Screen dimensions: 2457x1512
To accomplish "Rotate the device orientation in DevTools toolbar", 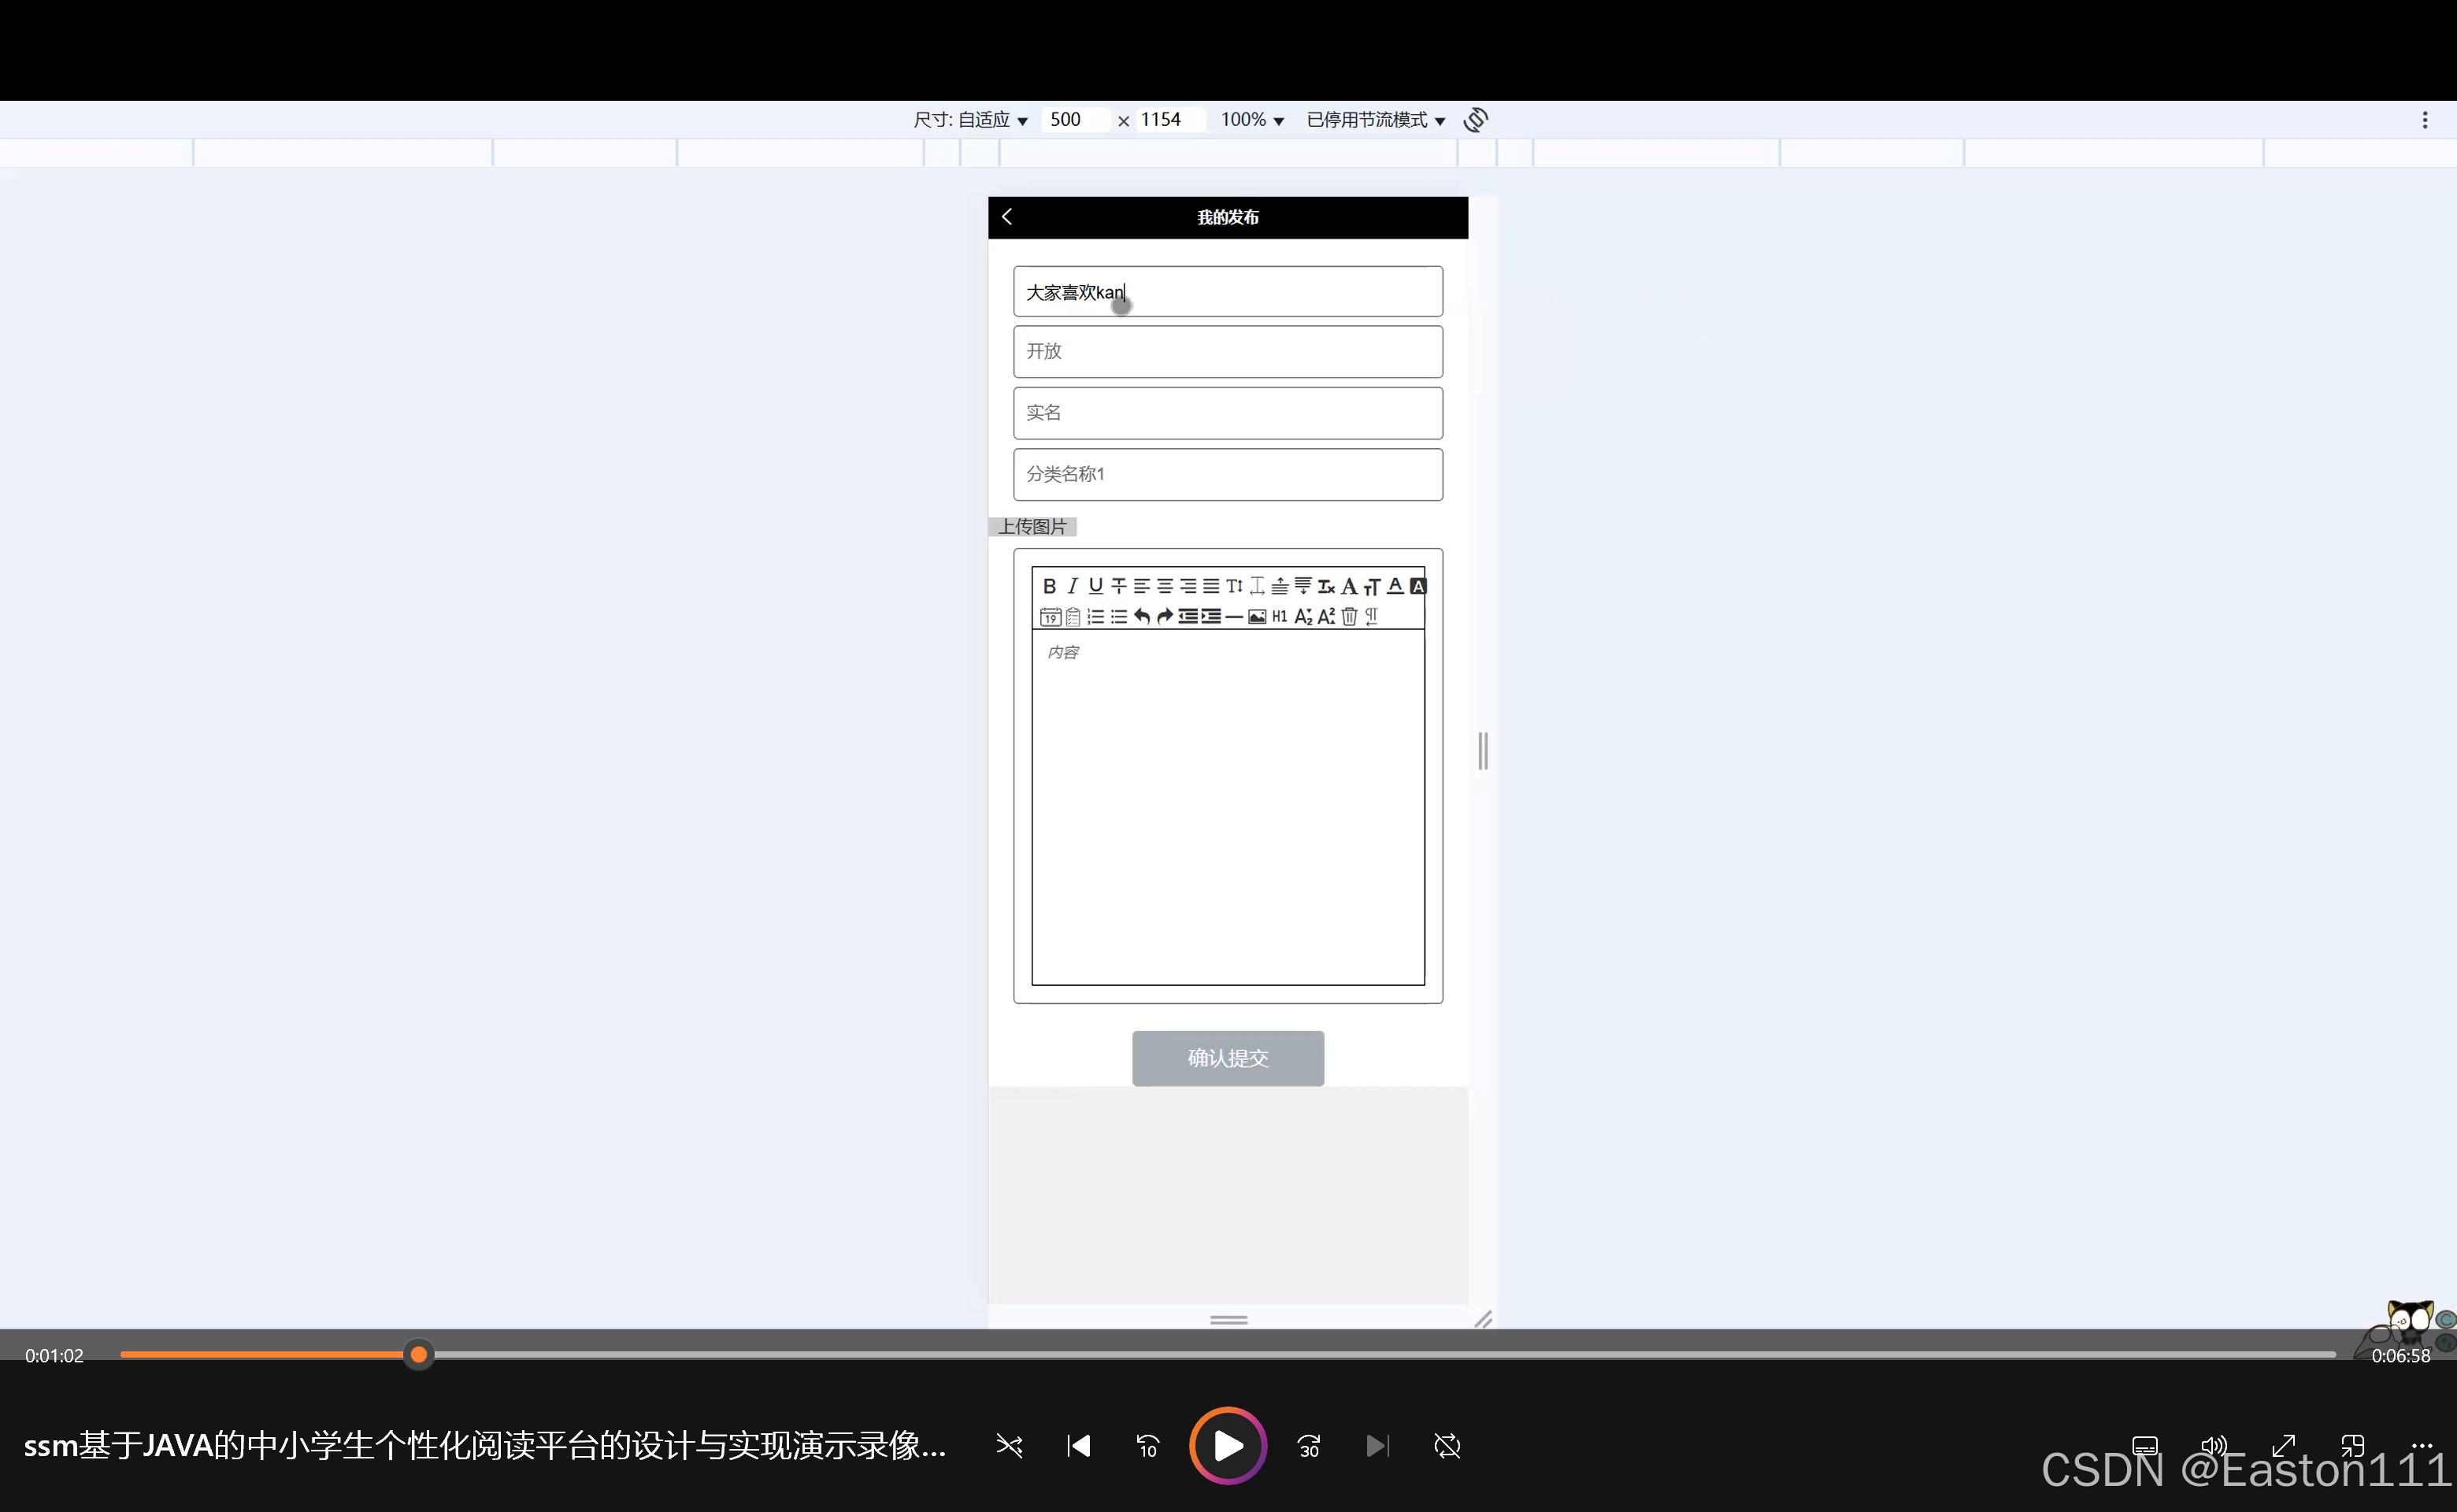I will point(1476,119).
